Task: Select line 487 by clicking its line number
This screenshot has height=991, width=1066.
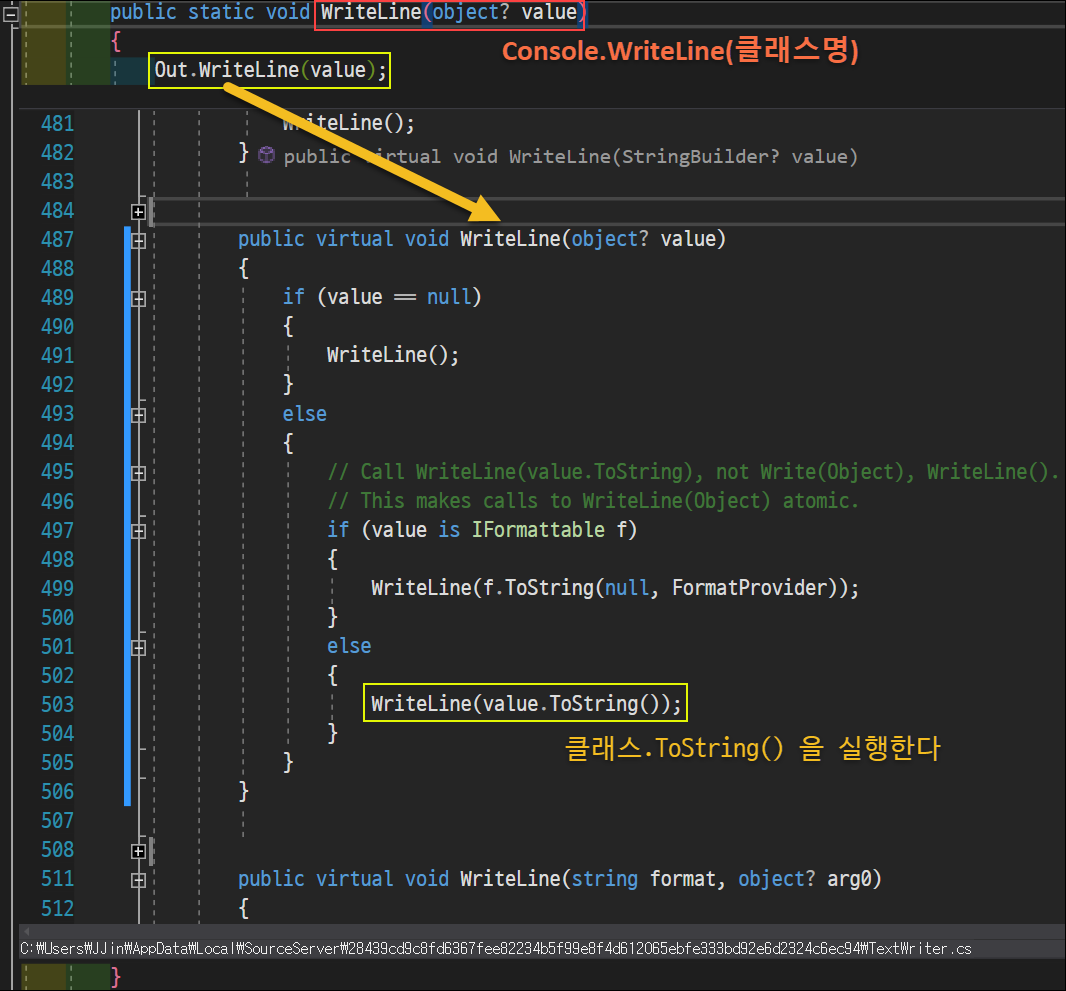Action: pos(57,238)
